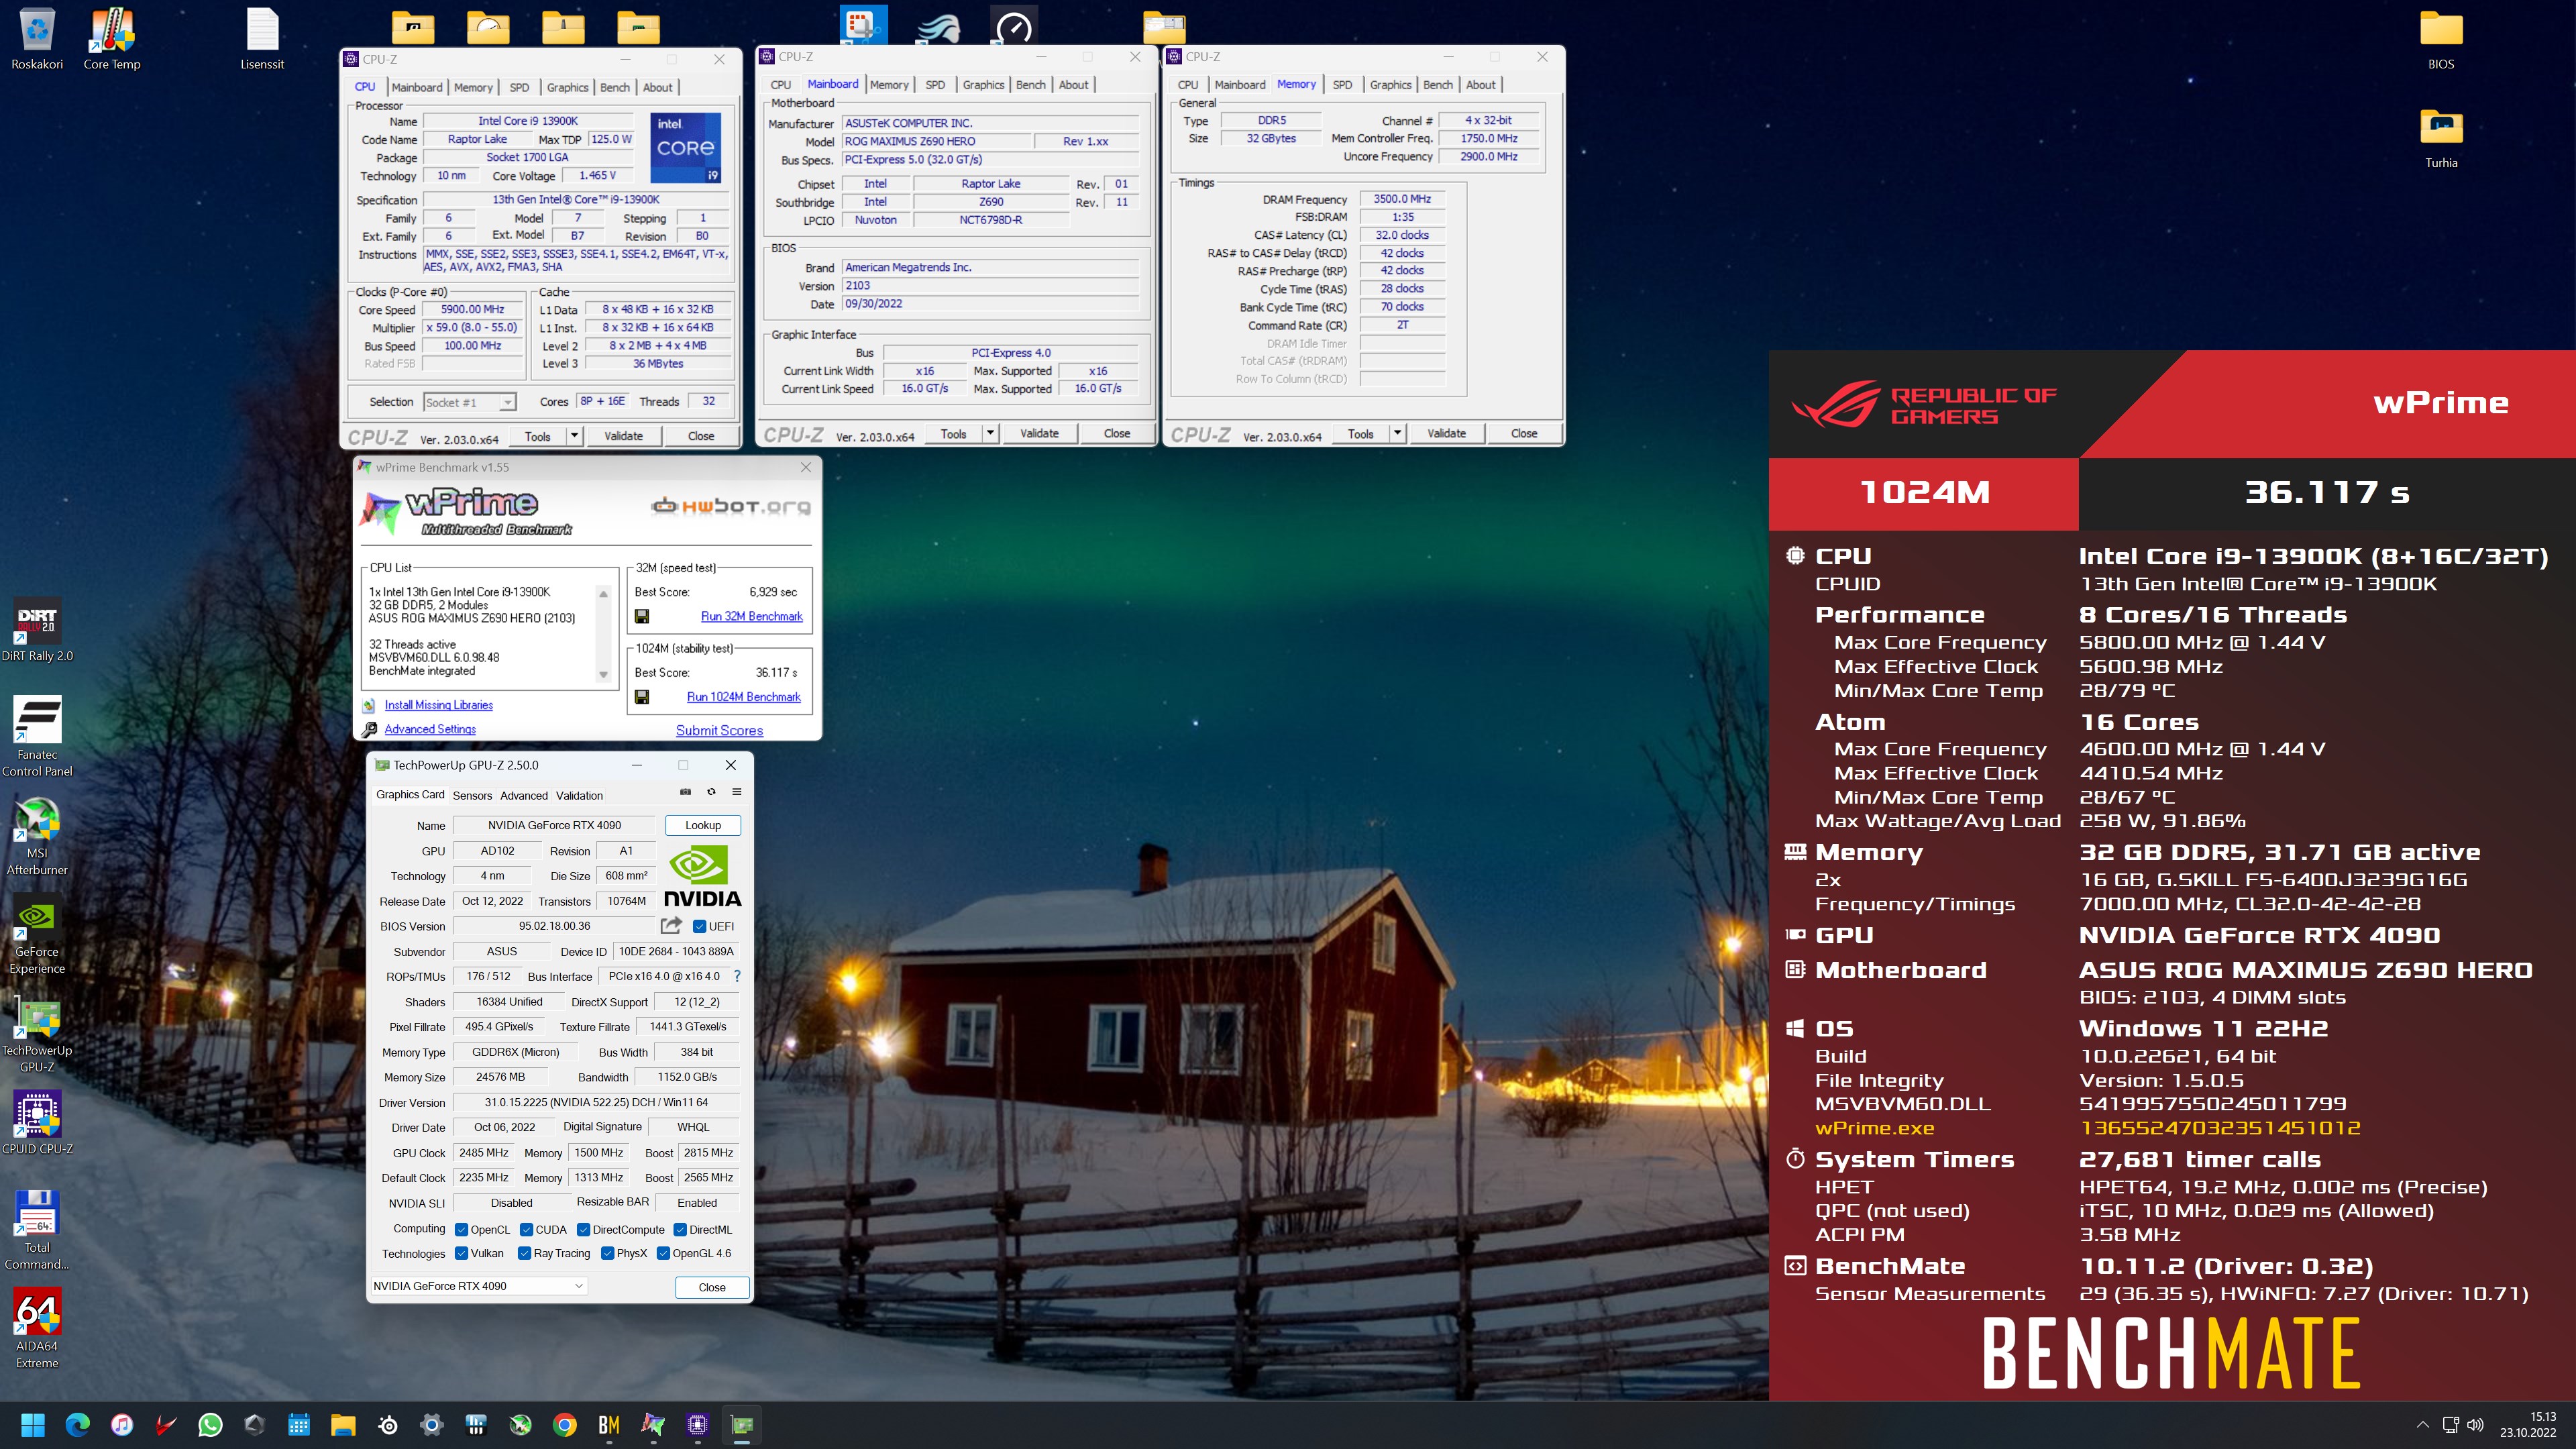The height and width of the screenshot is (1449, 2576).
Task: Click Validate in the Memory CPU-Z window
Action: (x=1446, y=433)
